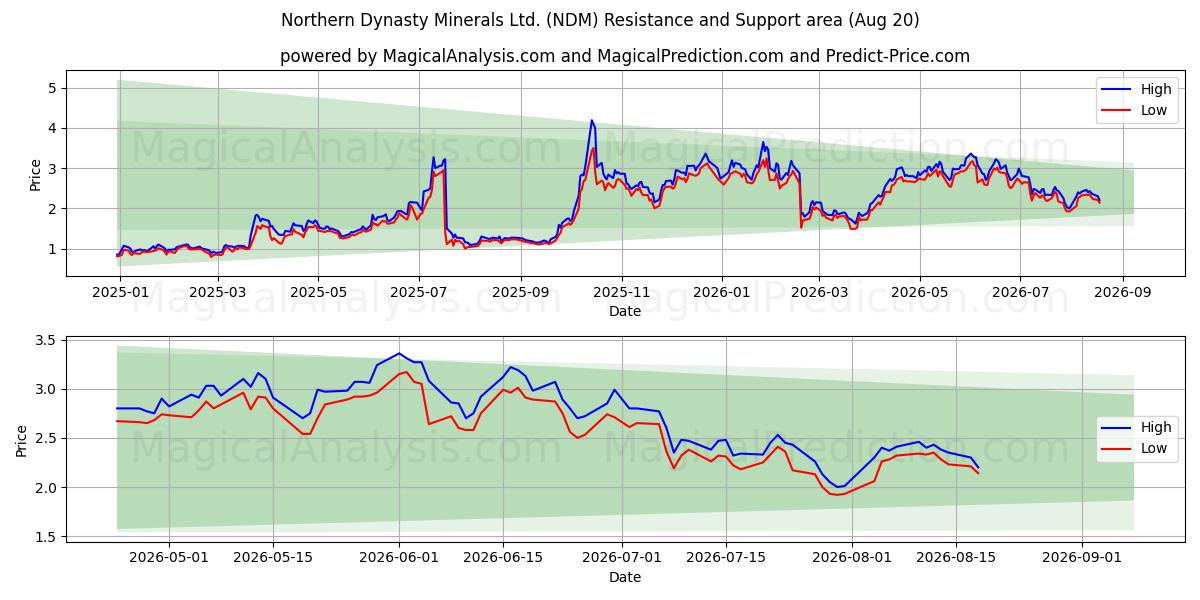Click the red Low line sample in upper legend
The image size is (1200, 600).
1118,110
